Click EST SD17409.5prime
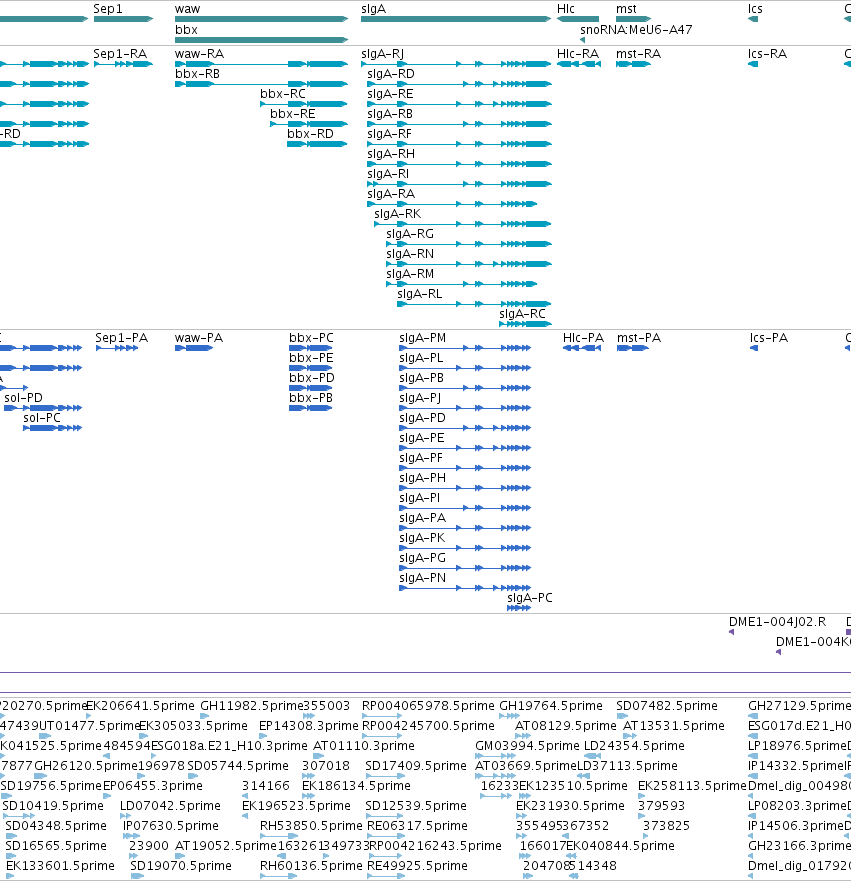Viewport: 851px width, 881px height. (x=384, y=776)
